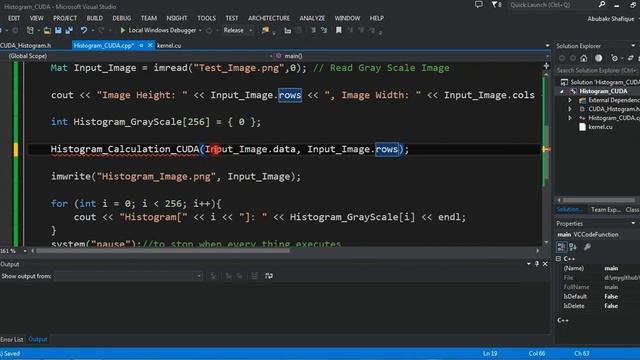Image resolution: width=640 pixels, height=360 pixels.
Task: Switch to the Team Explorer tab
Action: point(606,209)
